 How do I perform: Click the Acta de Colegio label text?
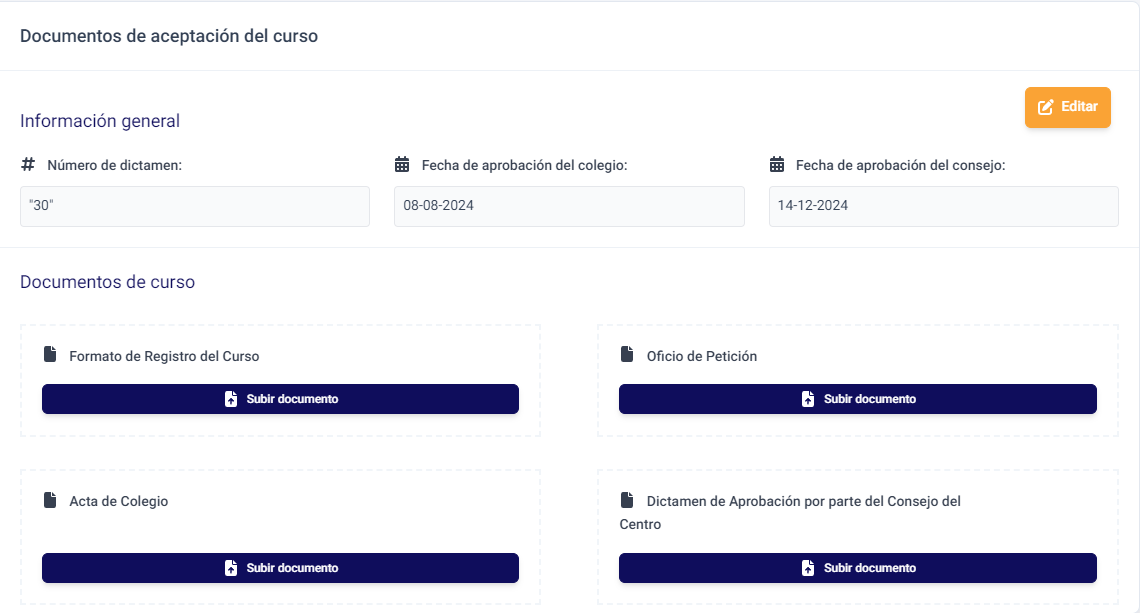[x=118, y=501]
